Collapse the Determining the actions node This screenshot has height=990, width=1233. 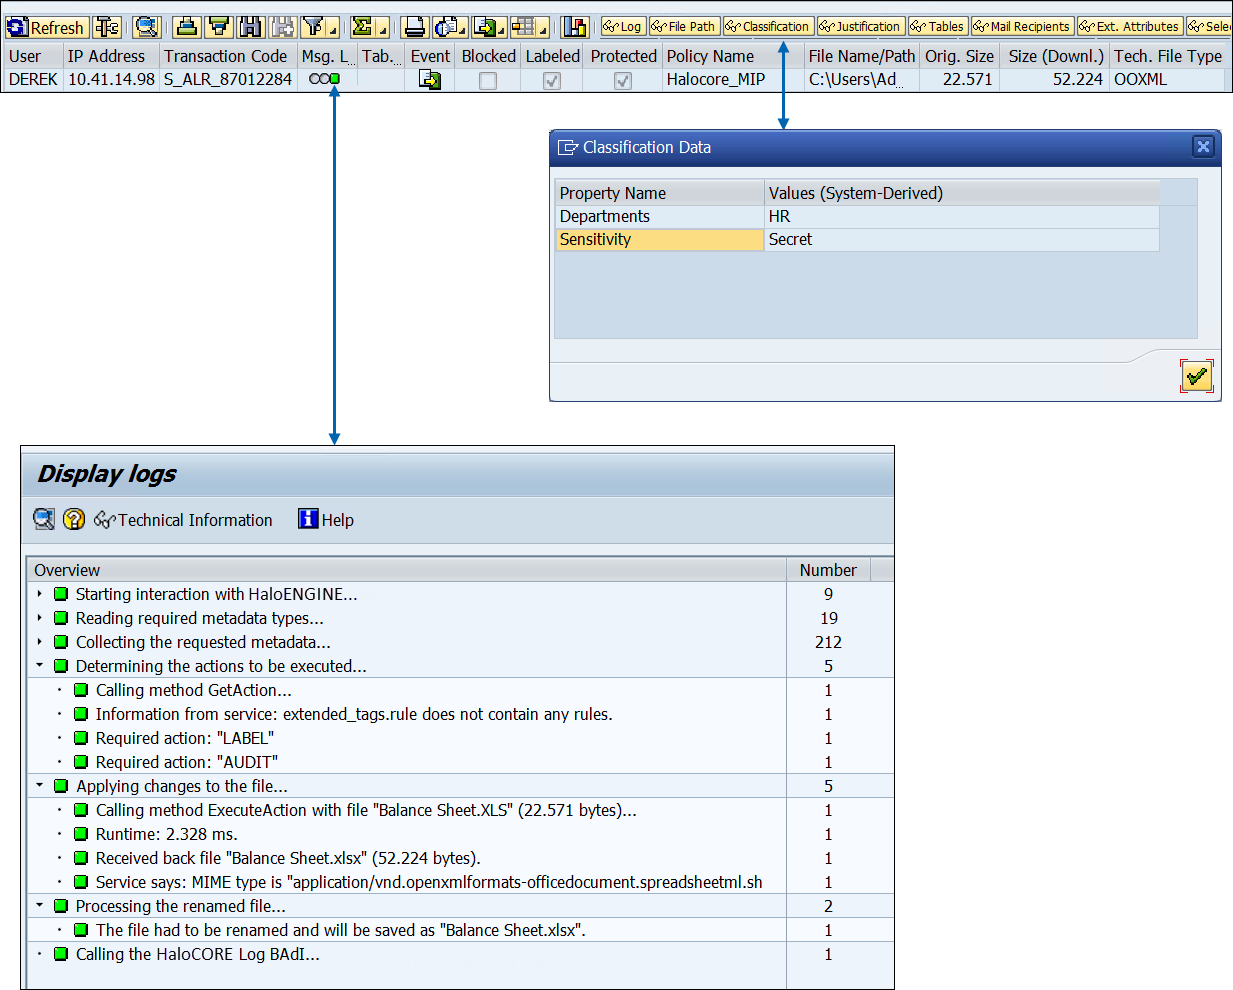[x=40, y=666]
